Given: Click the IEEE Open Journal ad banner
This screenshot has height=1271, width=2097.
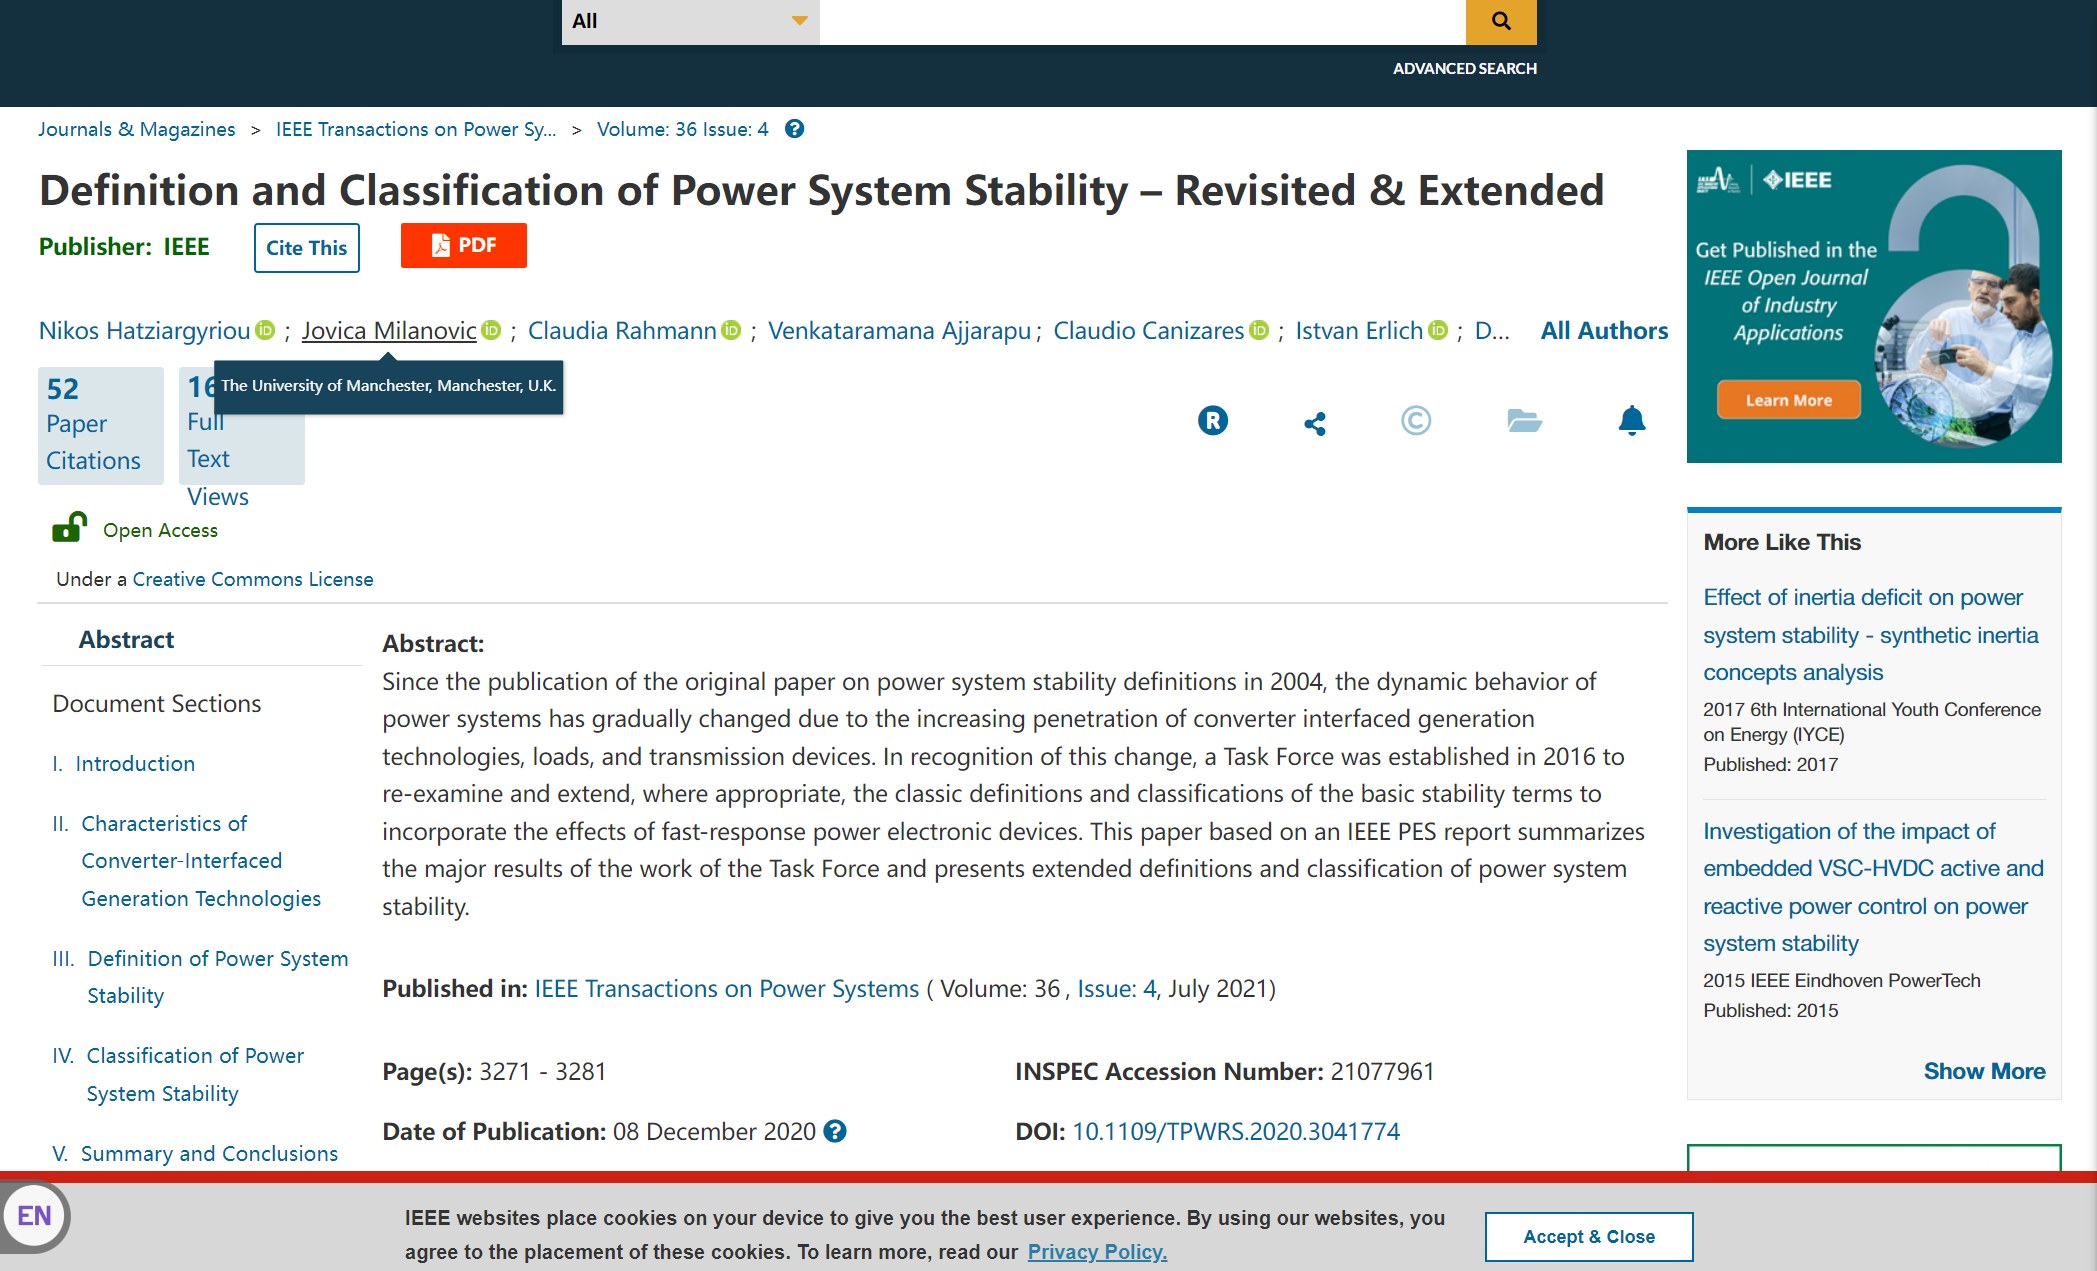Looking at the screenshot, I should [x=1873, y=306].
